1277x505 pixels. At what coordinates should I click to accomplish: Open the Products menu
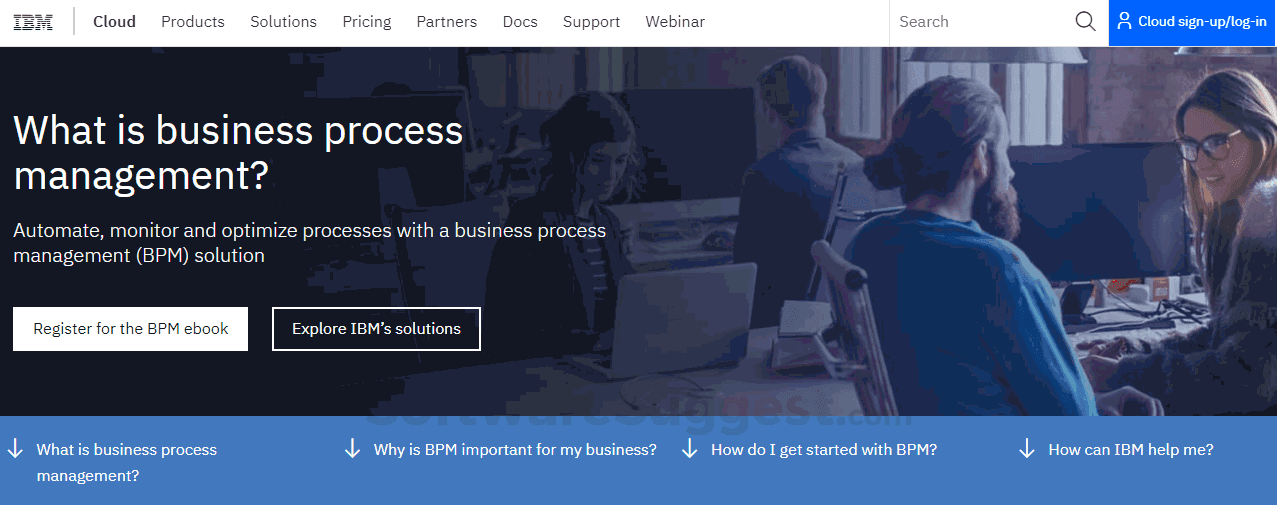(193, 22)
